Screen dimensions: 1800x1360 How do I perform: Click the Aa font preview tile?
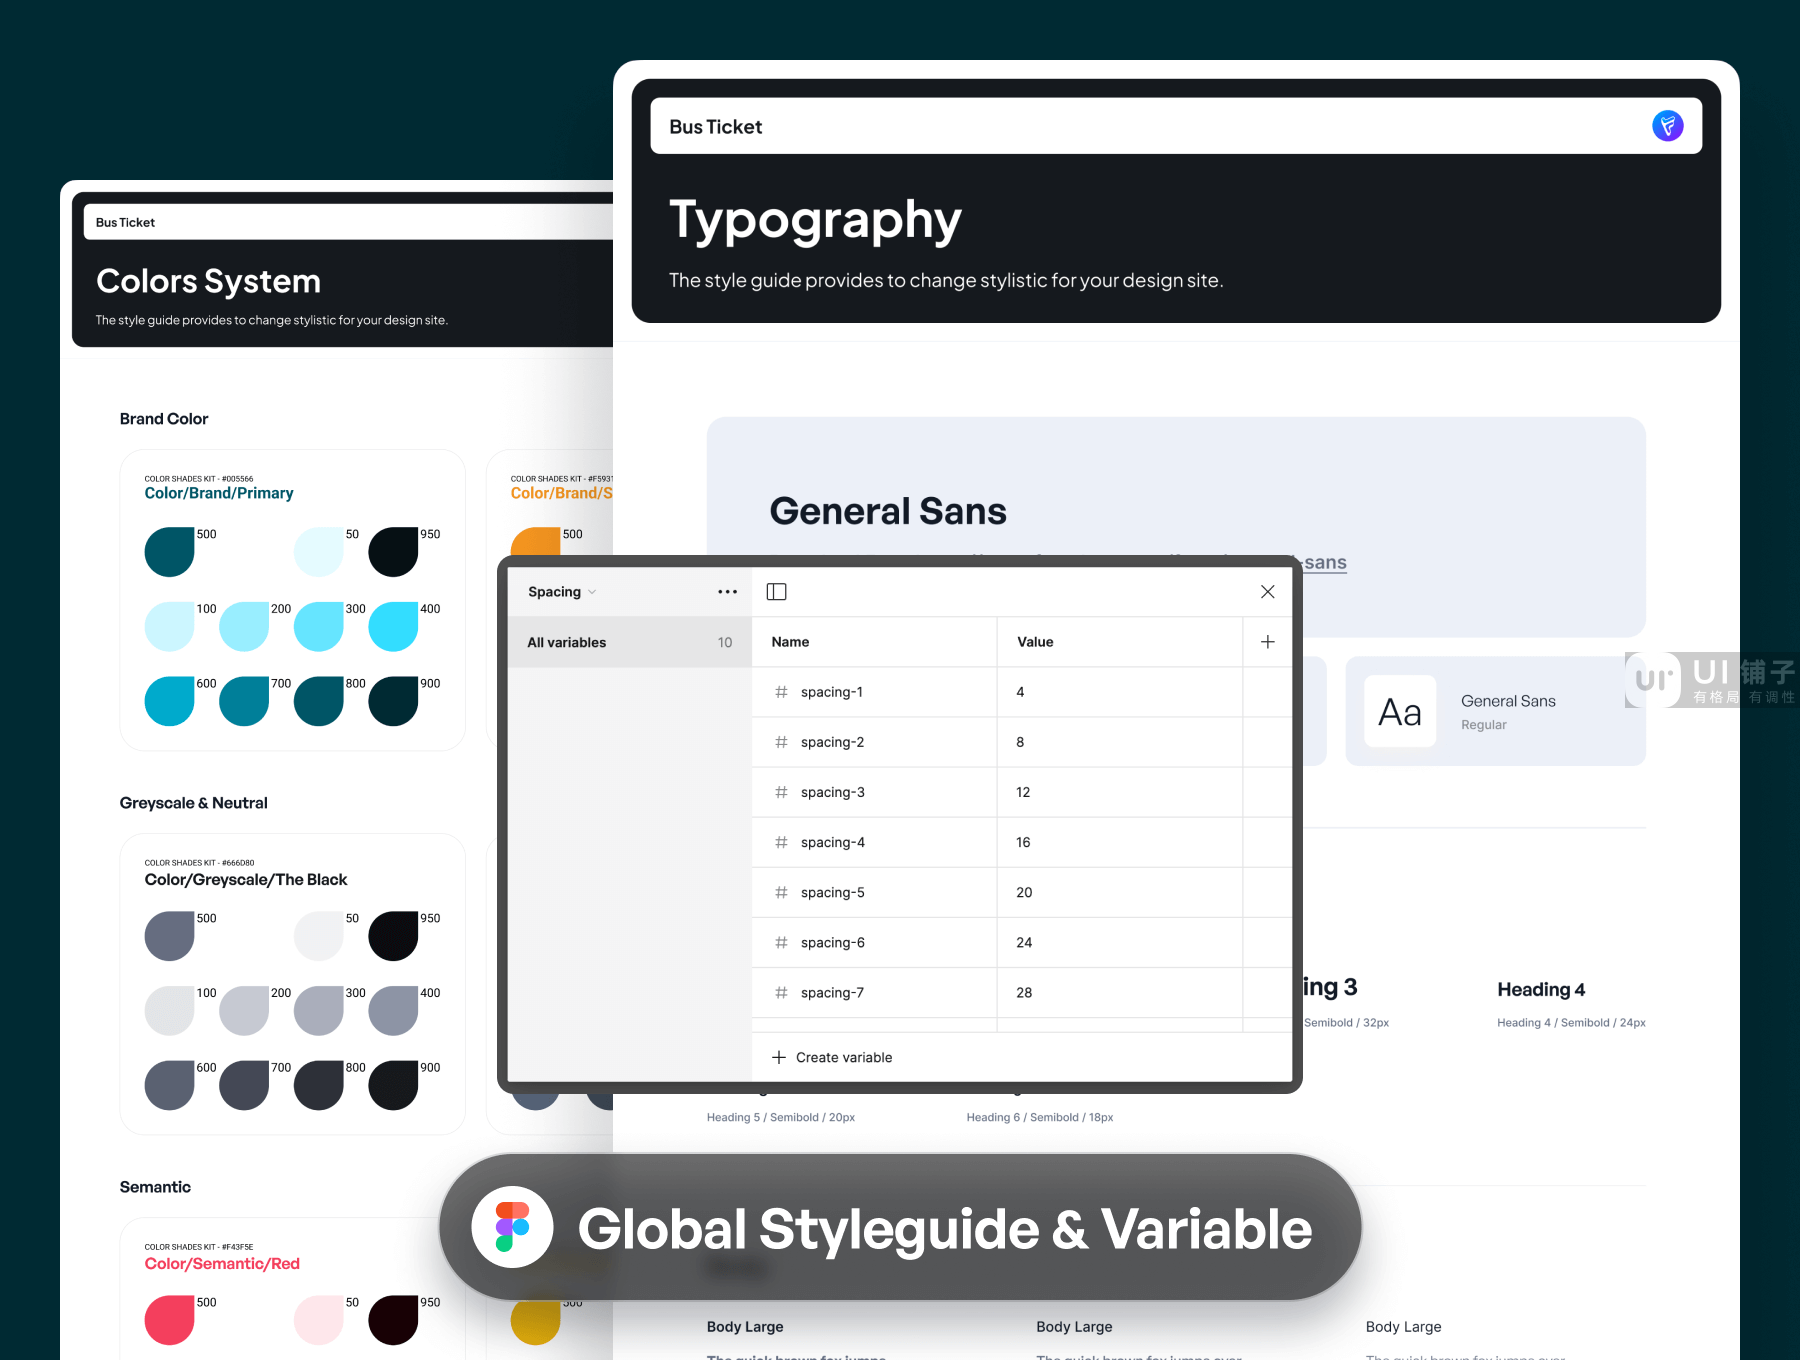(x=1400, y=711)
